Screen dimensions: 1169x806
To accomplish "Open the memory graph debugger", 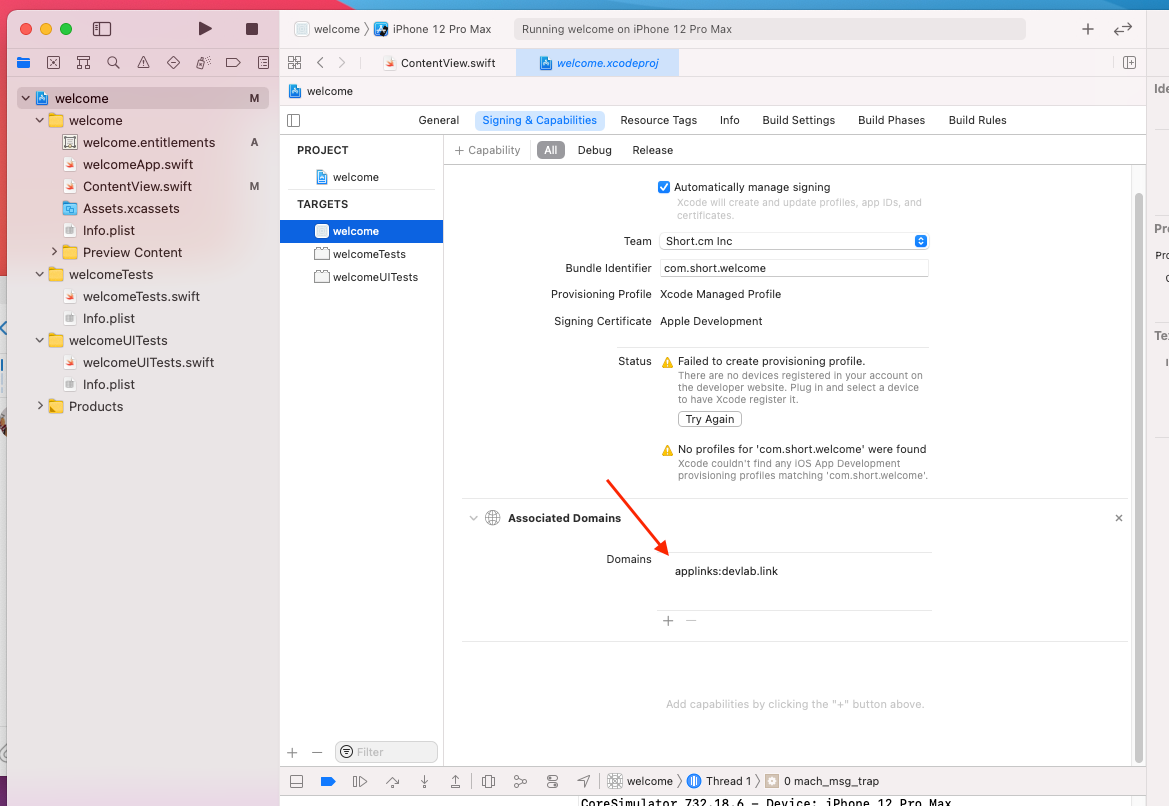I will tap(520, 781).
